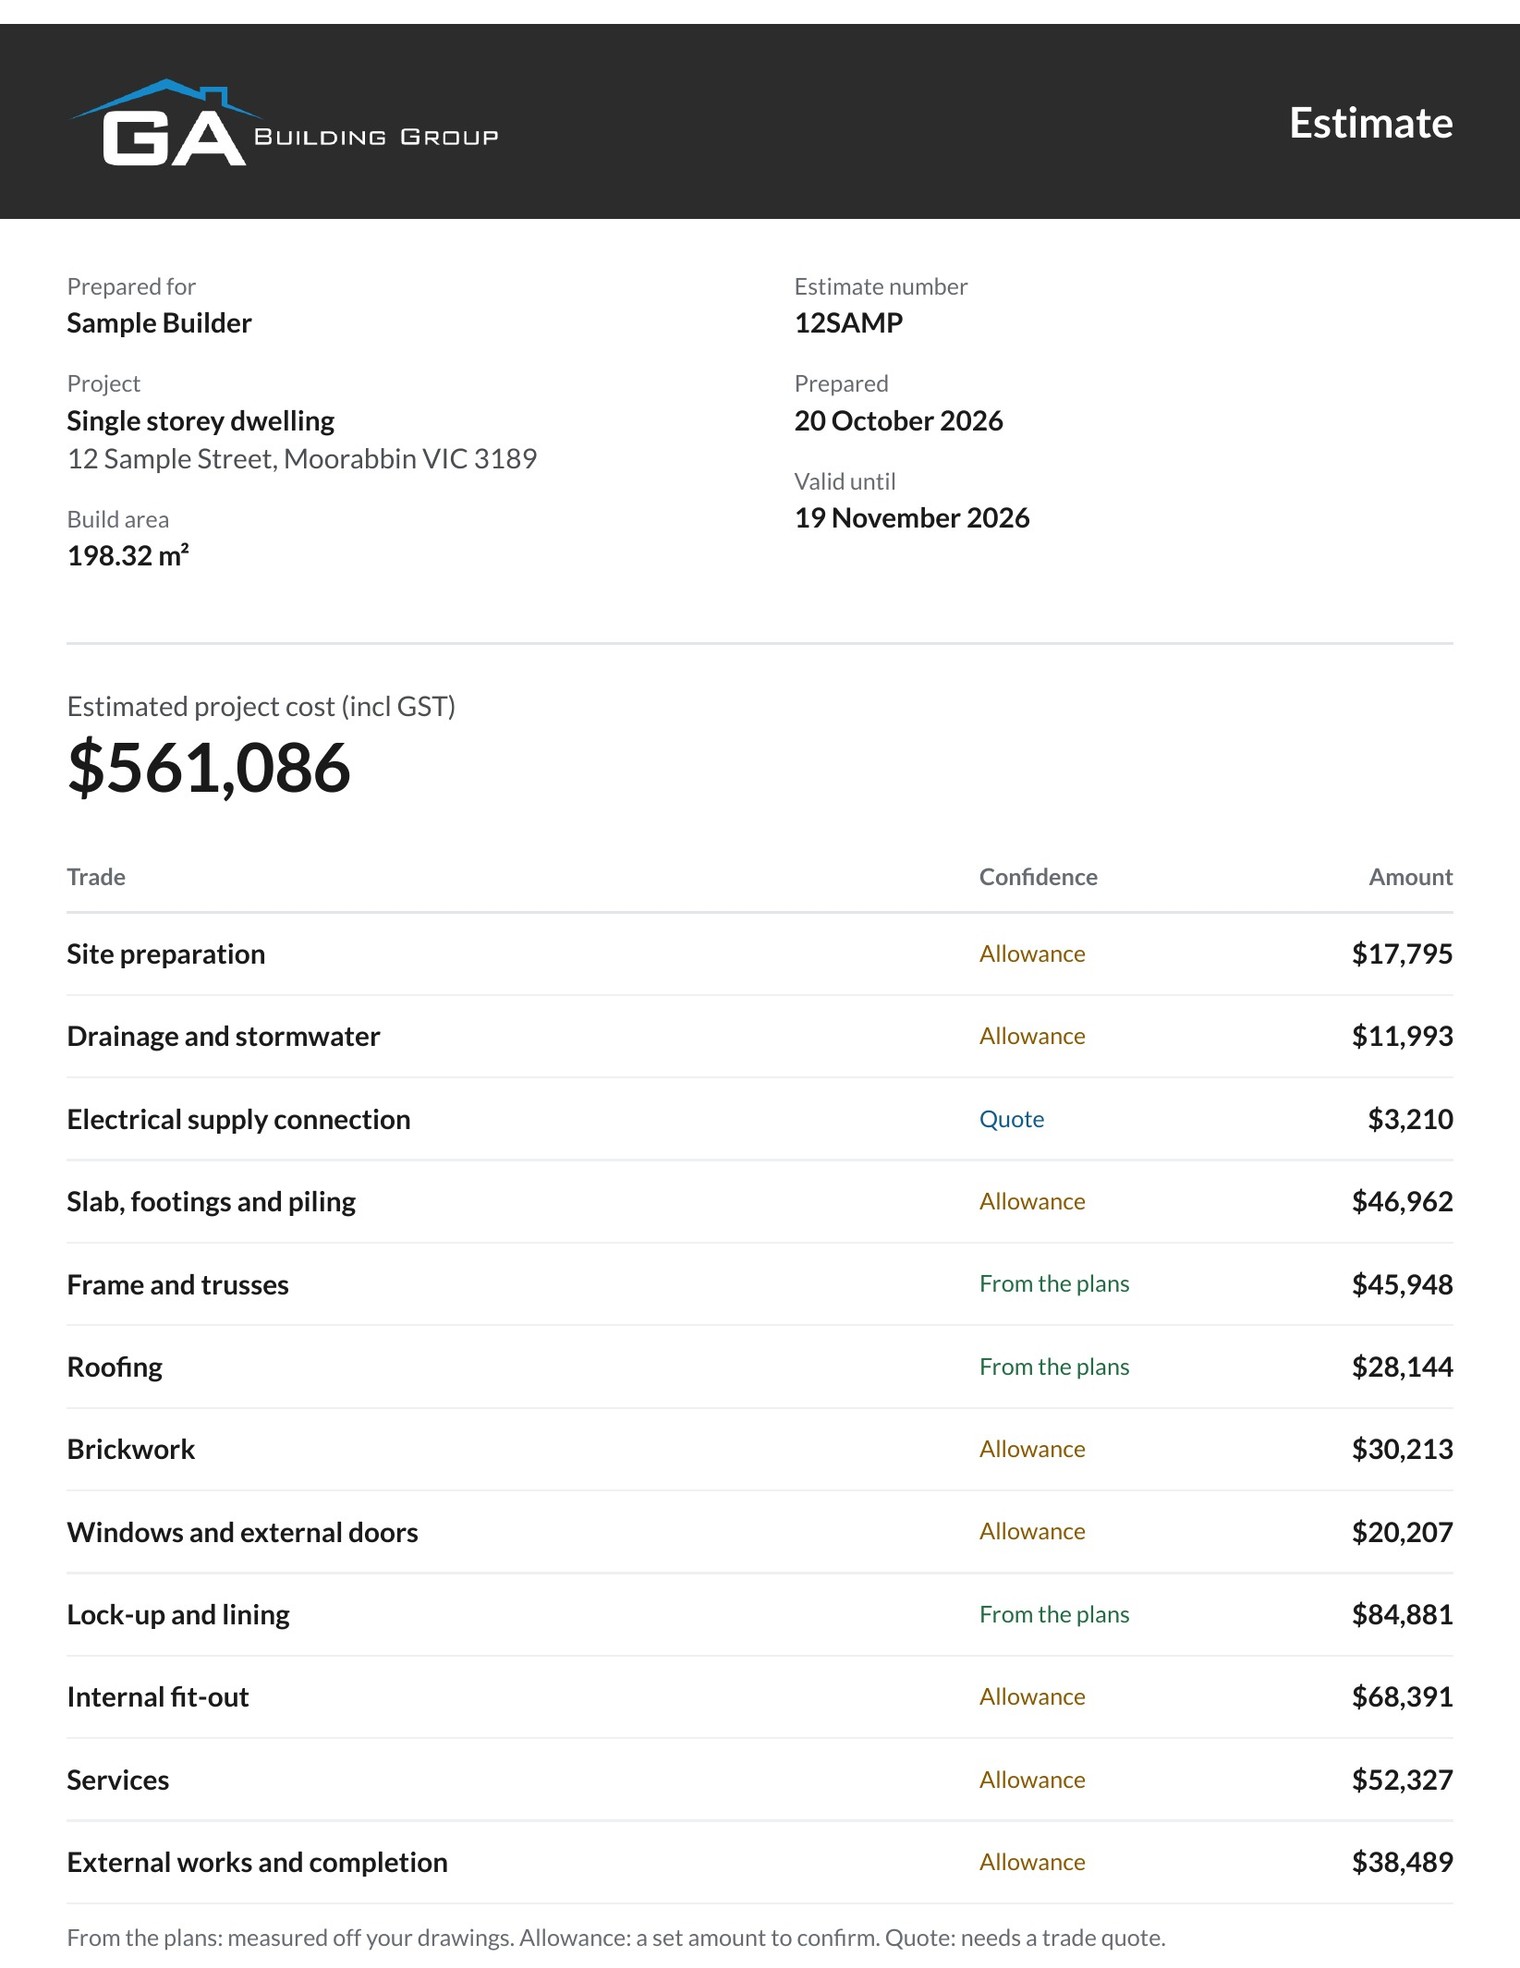1520x1968 pixels.
Task: Click the $30,213 amount
Action: (x=1402, y=1450)
